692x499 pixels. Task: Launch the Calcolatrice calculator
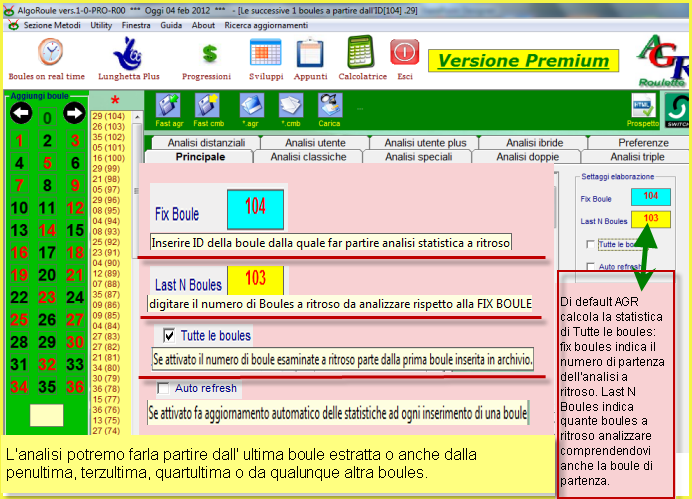coord(361,54)
